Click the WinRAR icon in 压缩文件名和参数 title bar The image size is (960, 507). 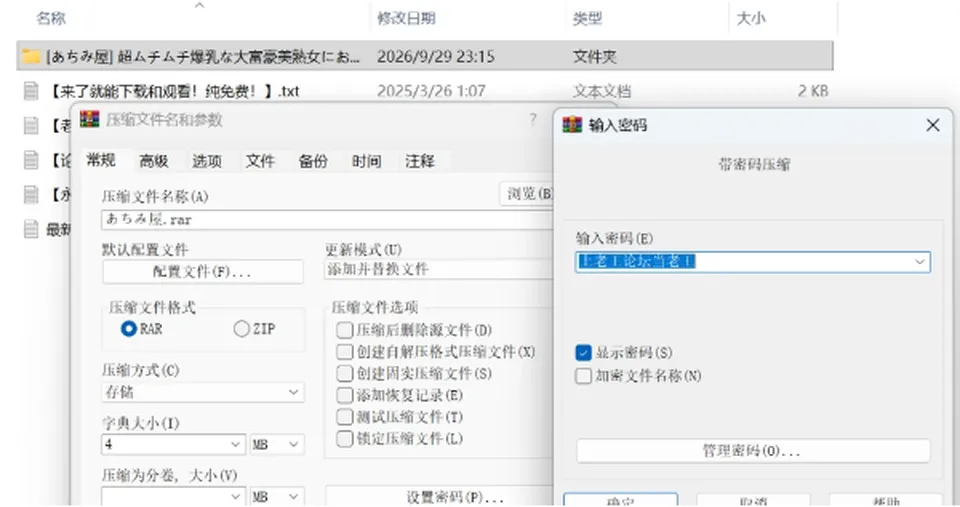(x=89, y=119)
